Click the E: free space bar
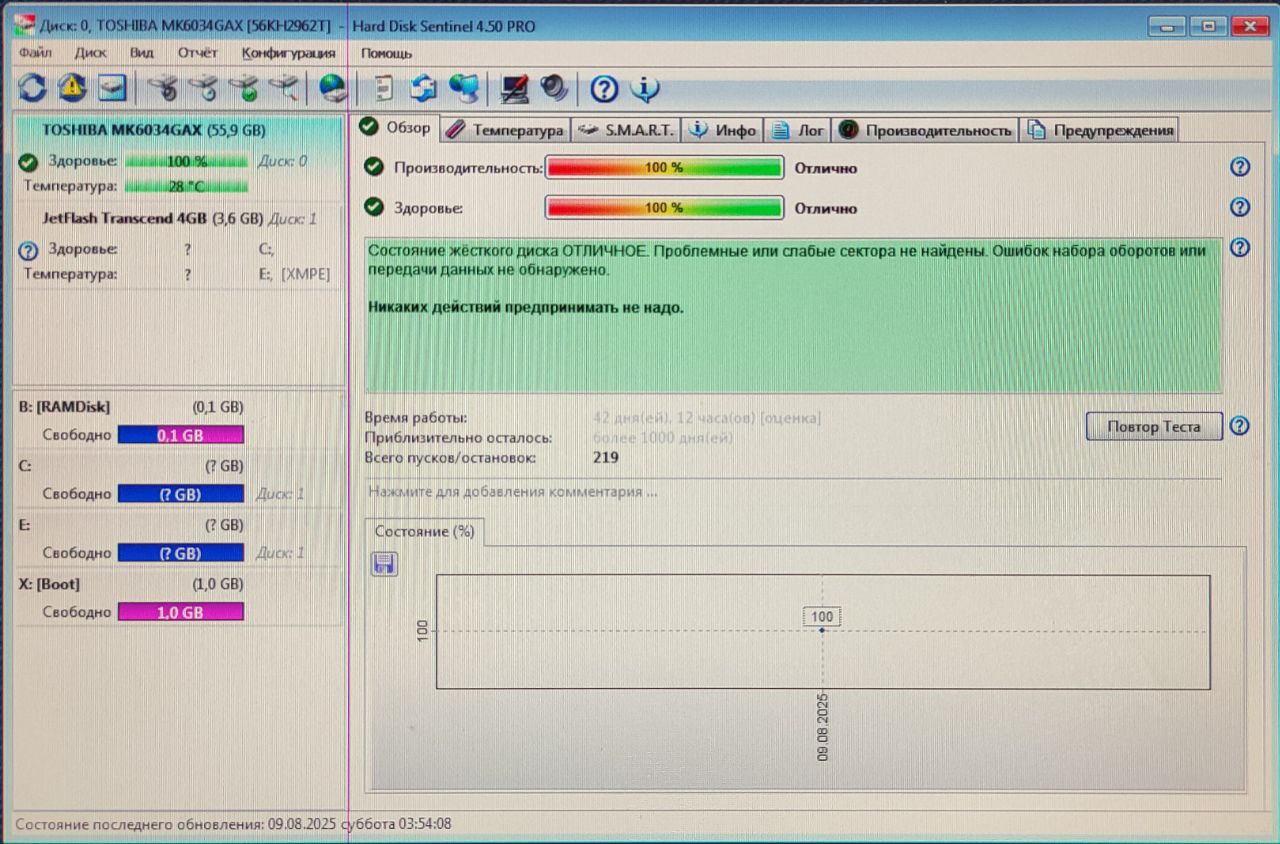This screenshot has height=844, width=1280. click(181, 553)
